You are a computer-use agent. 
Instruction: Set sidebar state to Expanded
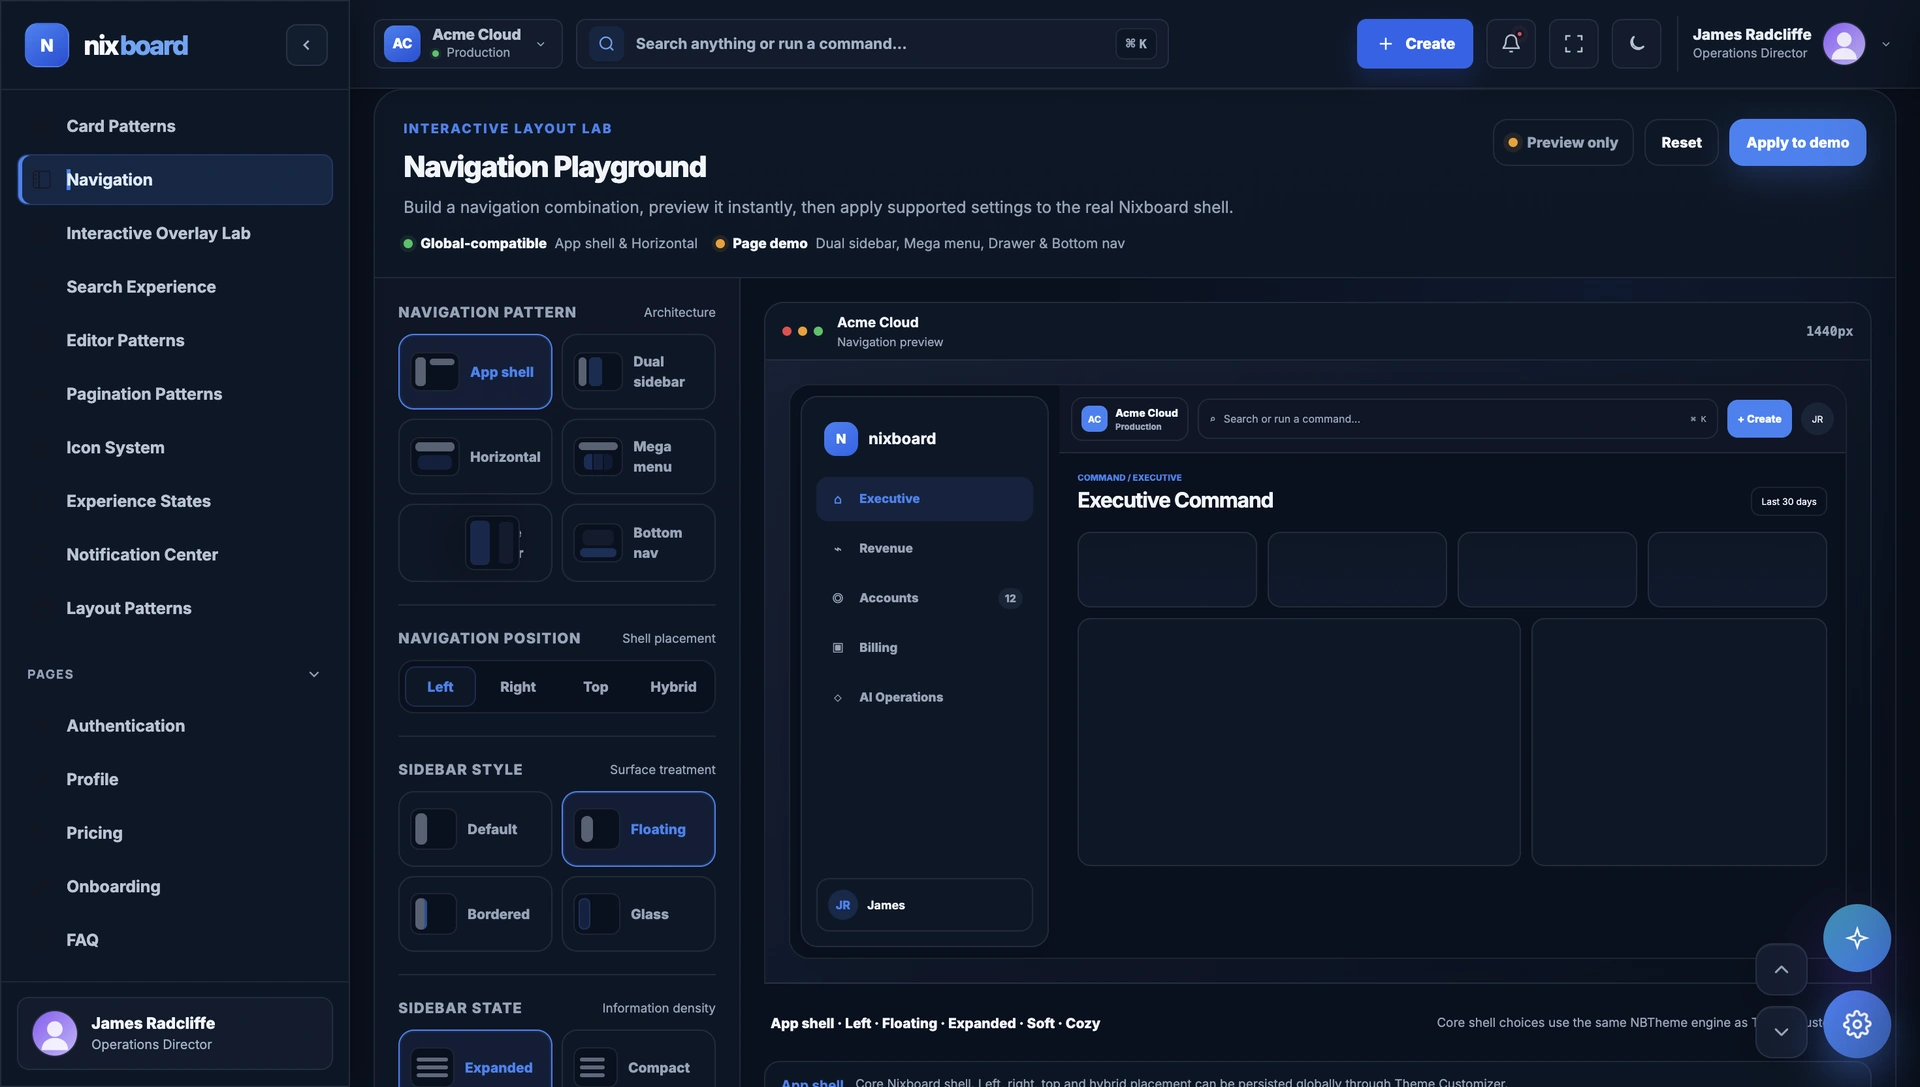point(475,1060)
